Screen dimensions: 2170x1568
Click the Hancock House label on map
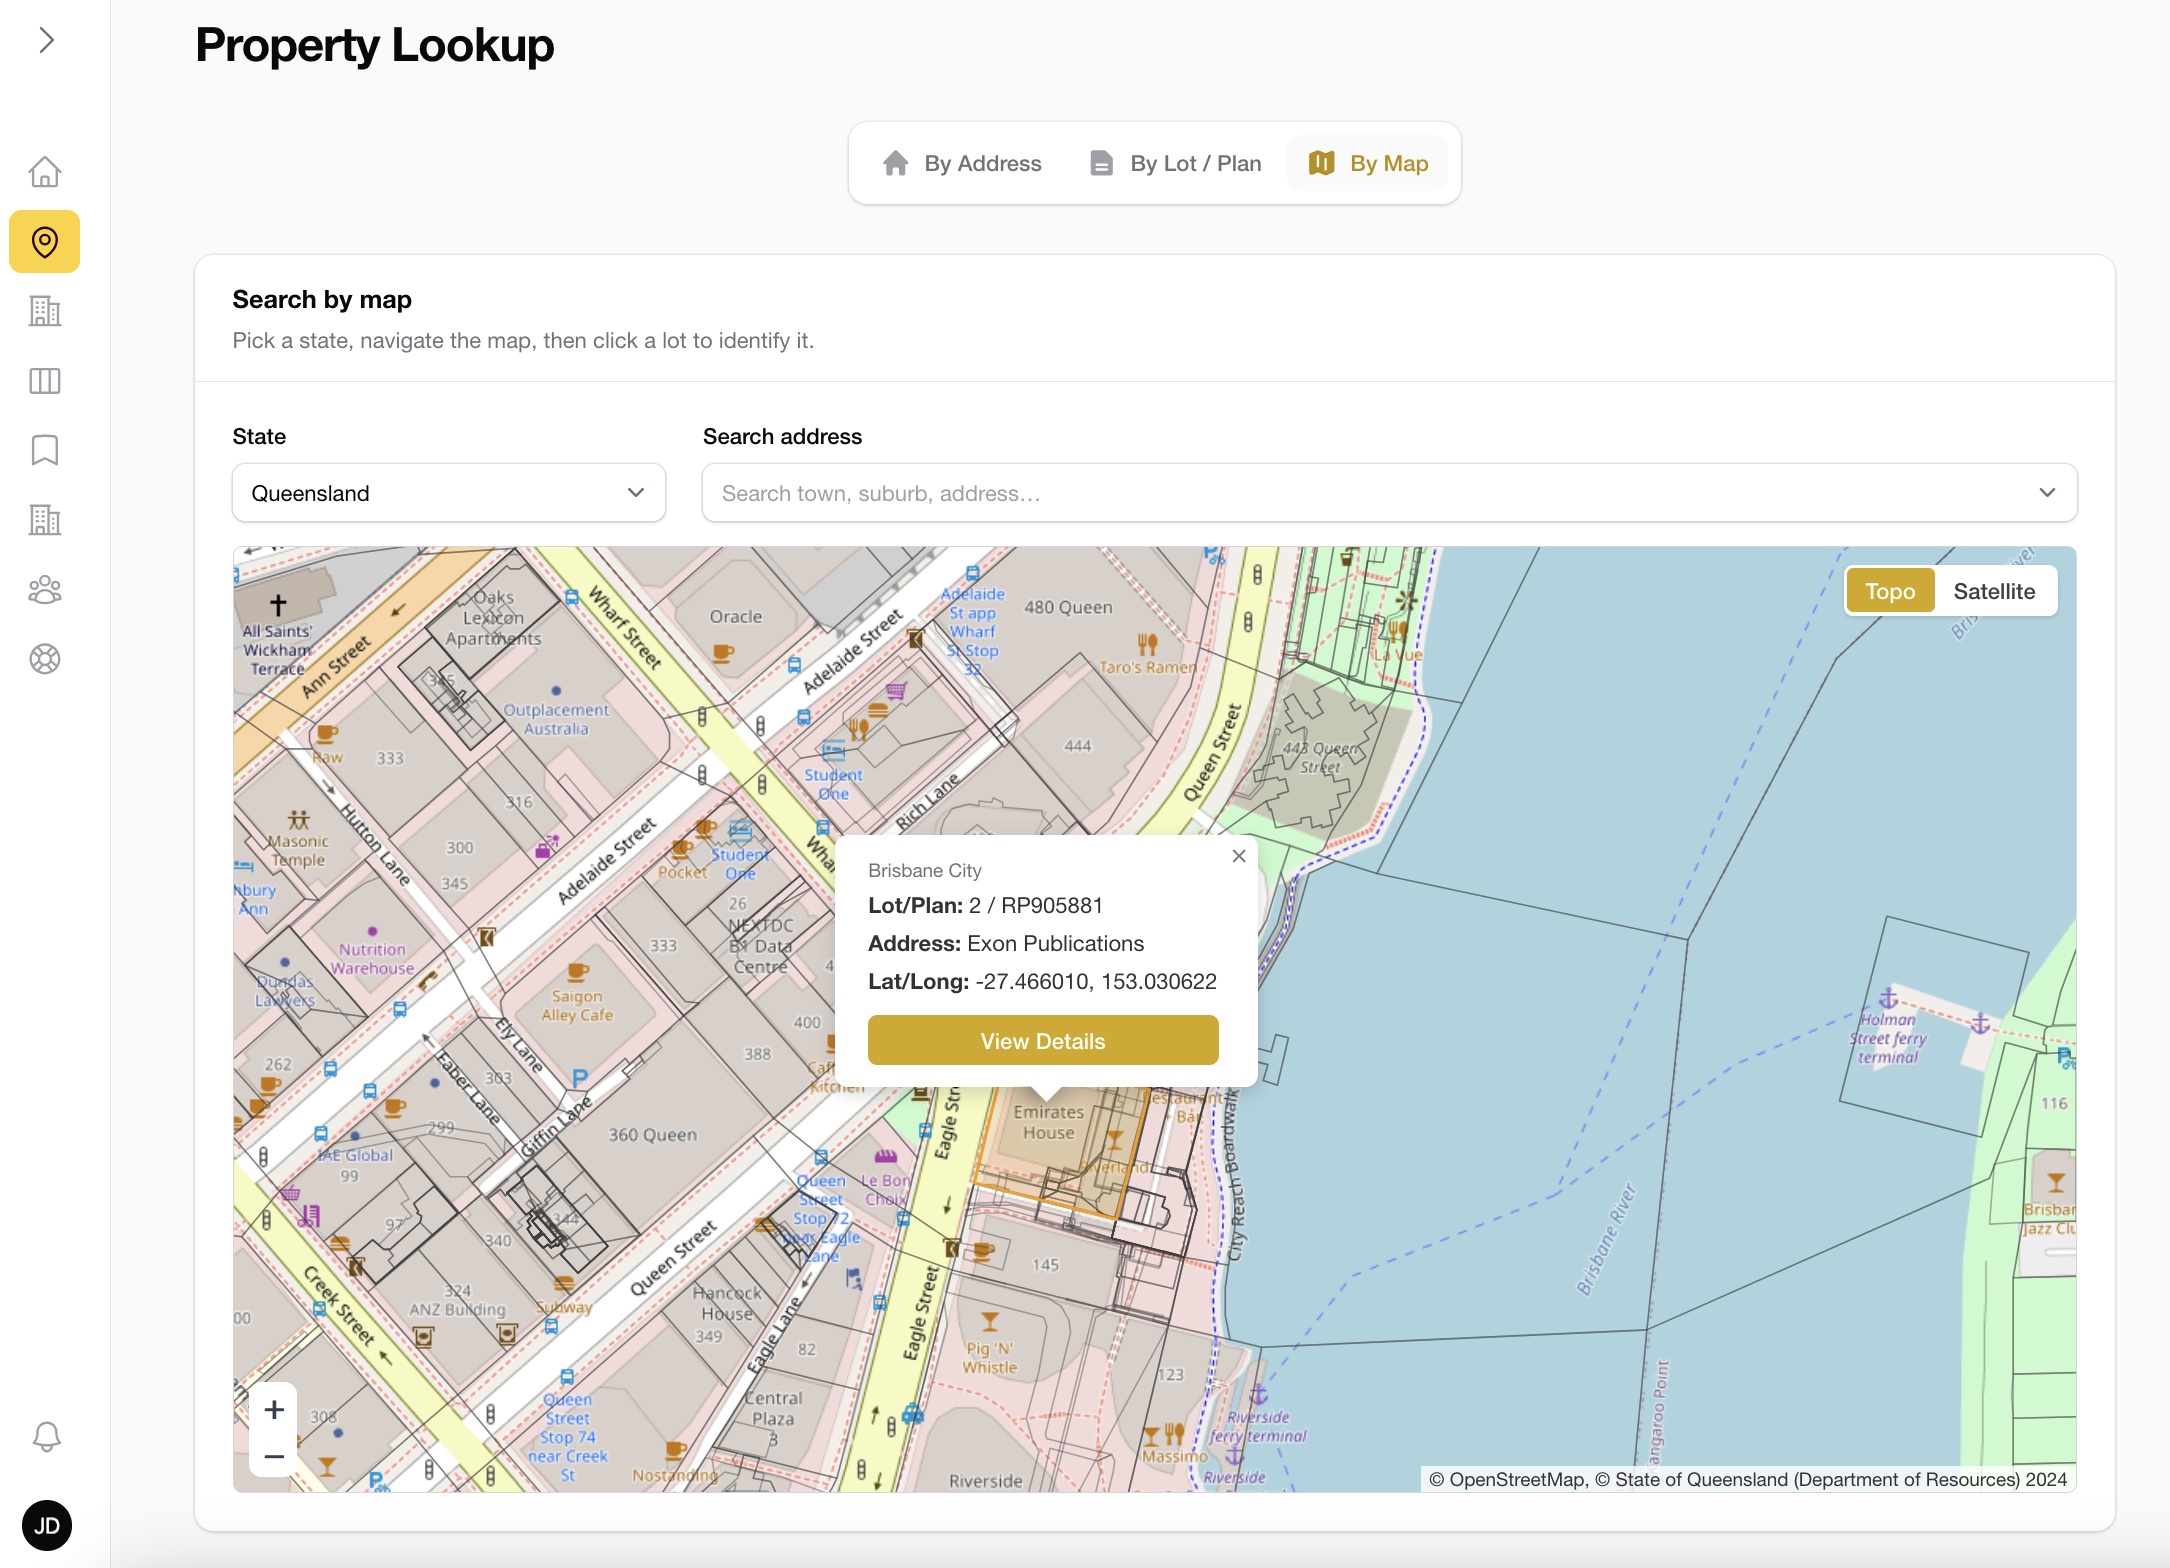tap(727, 1303)
